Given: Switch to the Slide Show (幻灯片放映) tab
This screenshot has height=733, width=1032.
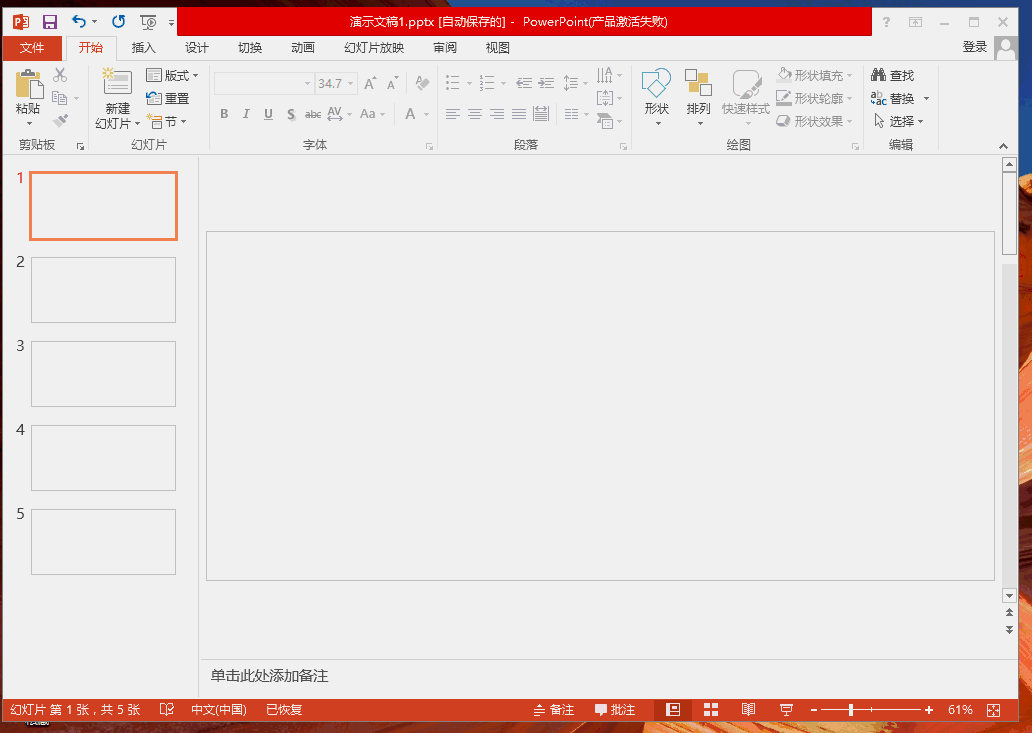Looking at the screenshot, I should pyautogui.click(x=374, y=48).
